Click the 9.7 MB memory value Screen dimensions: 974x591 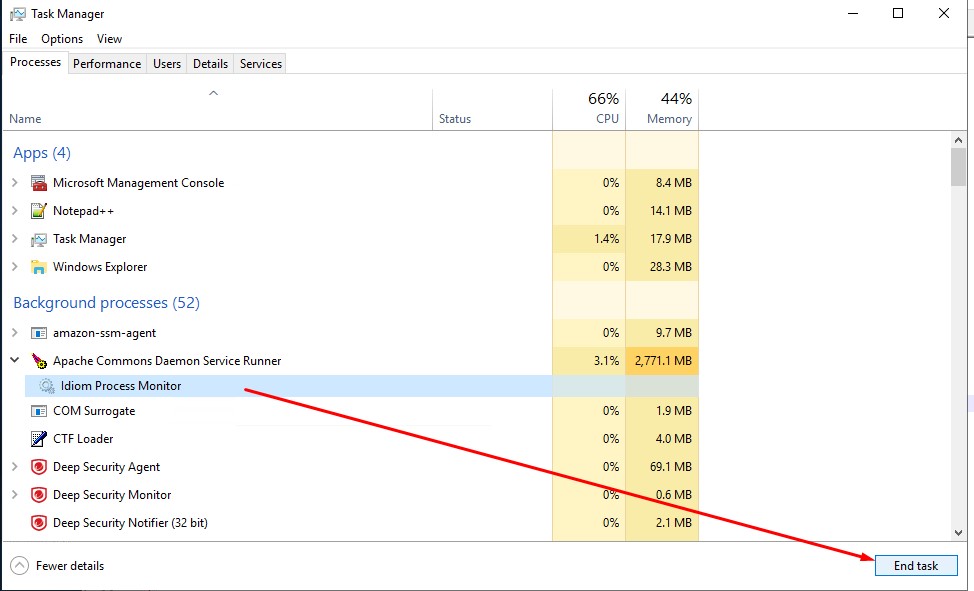tap(673, 333)
